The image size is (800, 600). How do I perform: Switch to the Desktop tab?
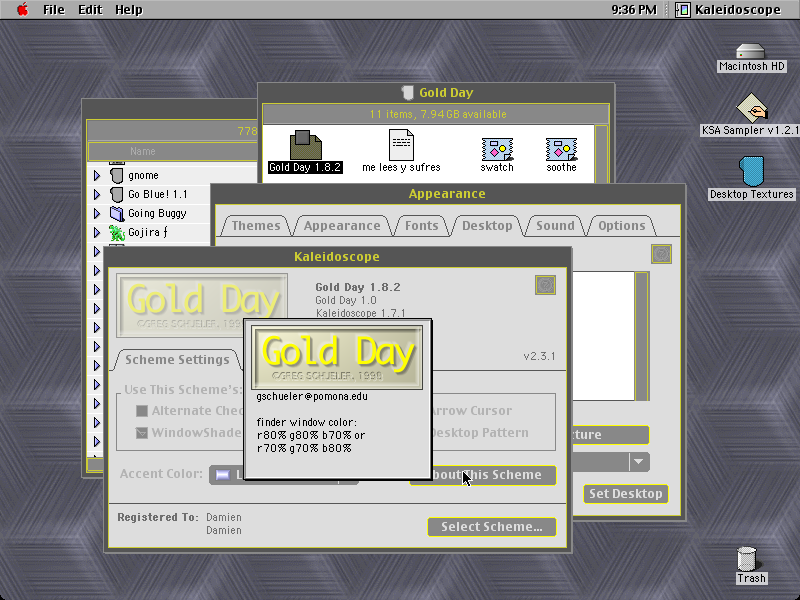tap(487, 226)
